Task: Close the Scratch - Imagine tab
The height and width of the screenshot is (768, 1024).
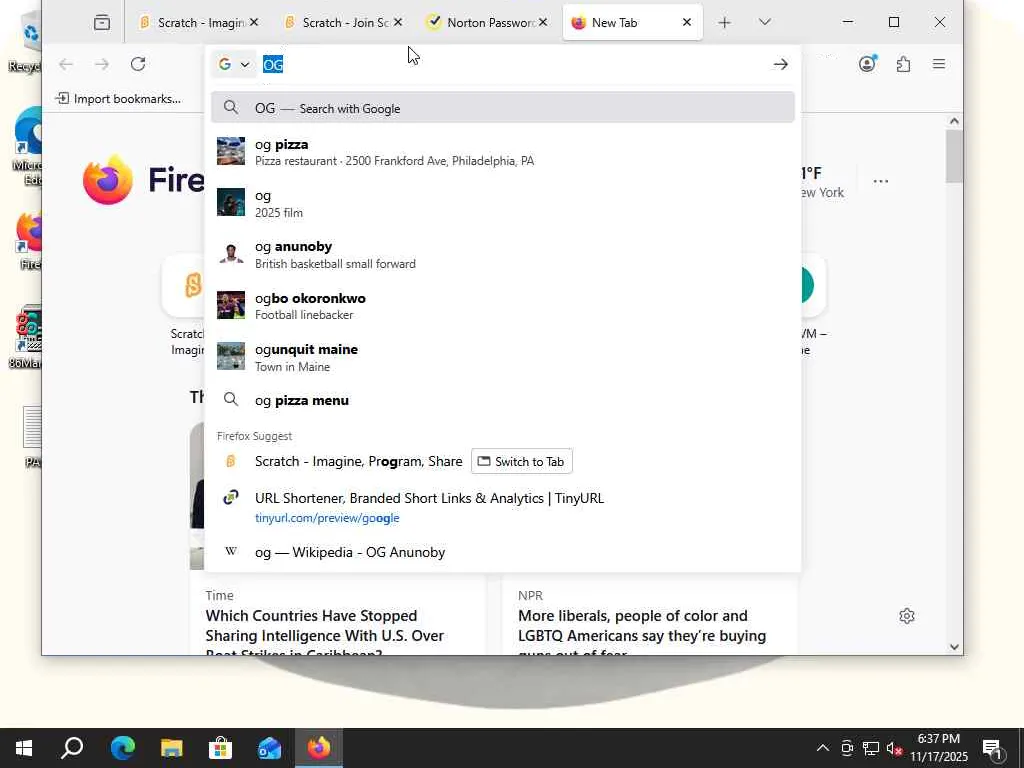Action: click(254, 22)
